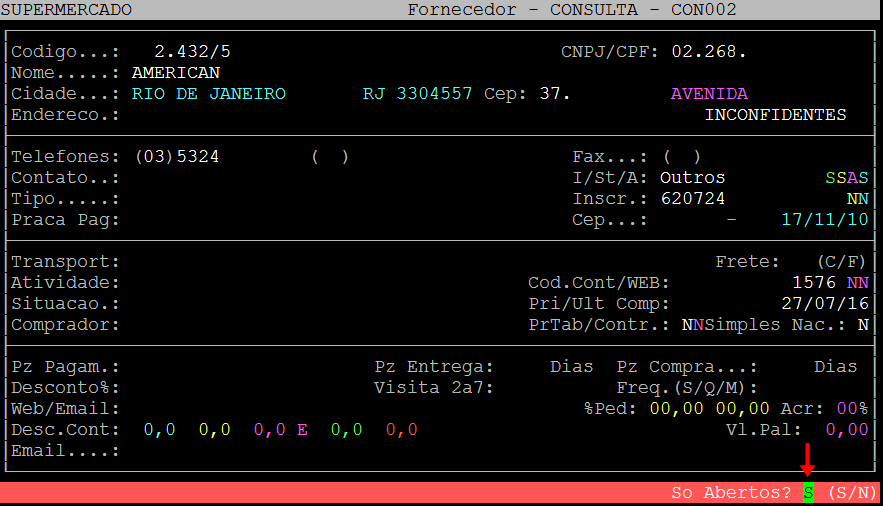
Task: Click the Frete (C/F) option field
Action: point(840,262)
